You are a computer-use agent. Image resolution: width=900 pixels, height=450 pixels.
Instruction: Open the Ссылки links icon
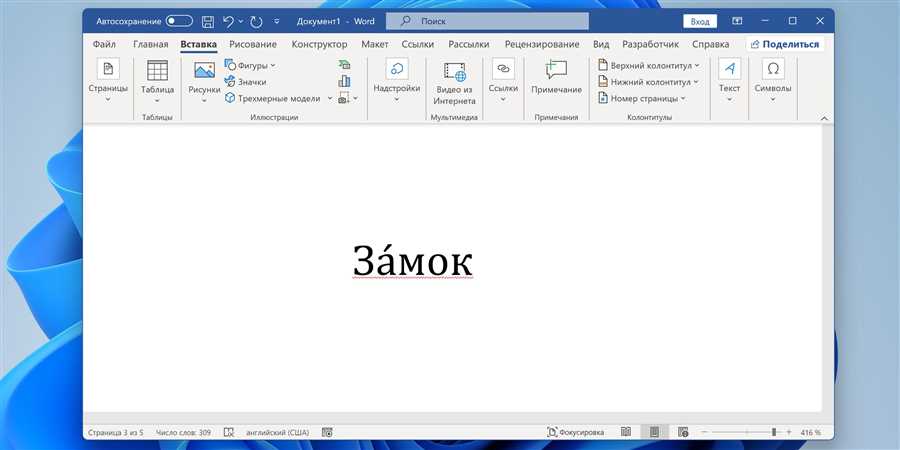click(503, 68)
